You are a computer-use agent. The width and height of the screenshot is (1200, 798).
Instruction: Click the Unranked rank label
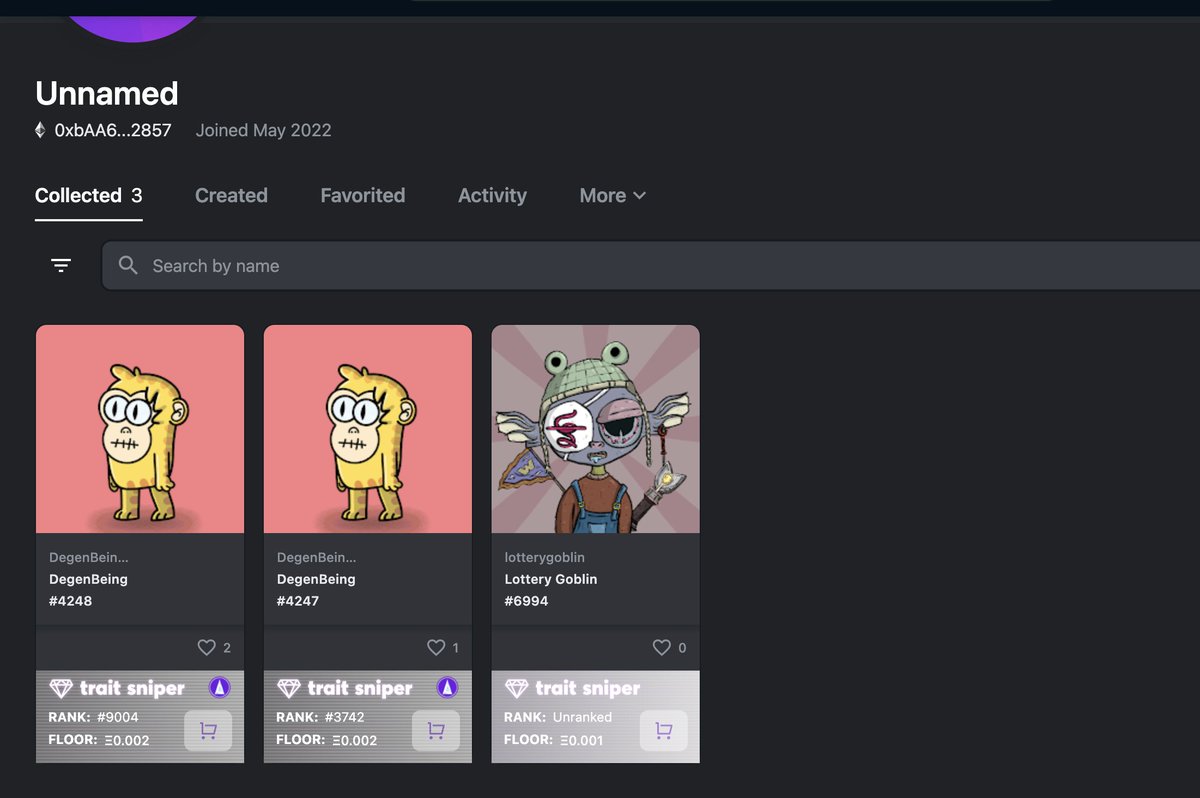(581, 717)
